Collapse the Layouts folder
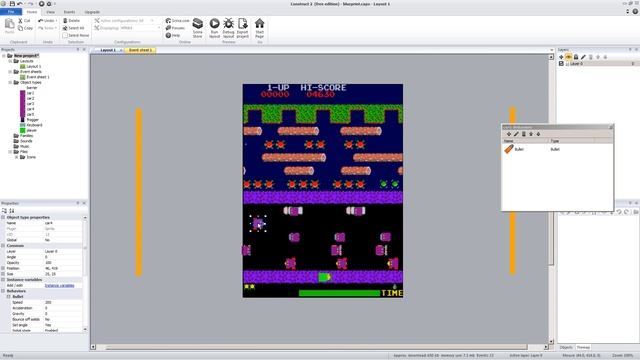Viewport: 640px width, 360px height. pyautogui.click(x=10, y=61)
